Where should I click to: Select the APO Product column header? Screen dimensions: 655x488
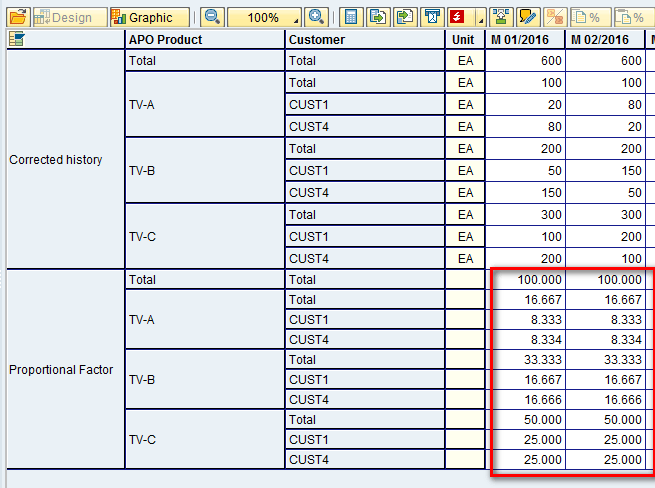point(204,40)
